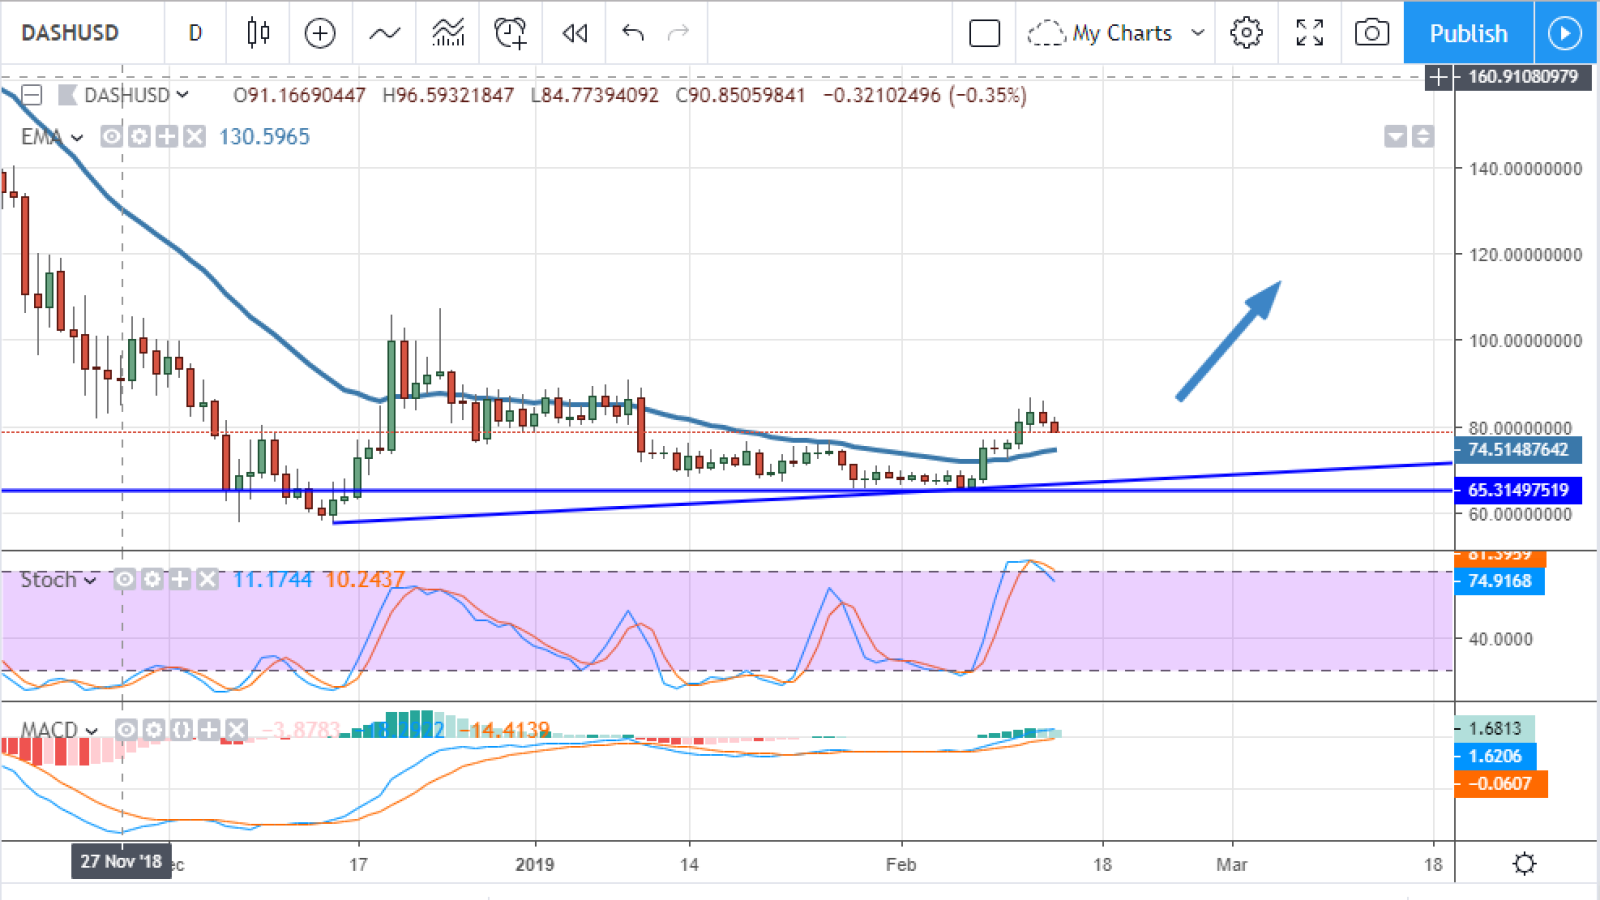This screenshot has height=900, width=1600.
Task: Click the pane down-arrow button near EMA row
Action: tap(1396, 136)
